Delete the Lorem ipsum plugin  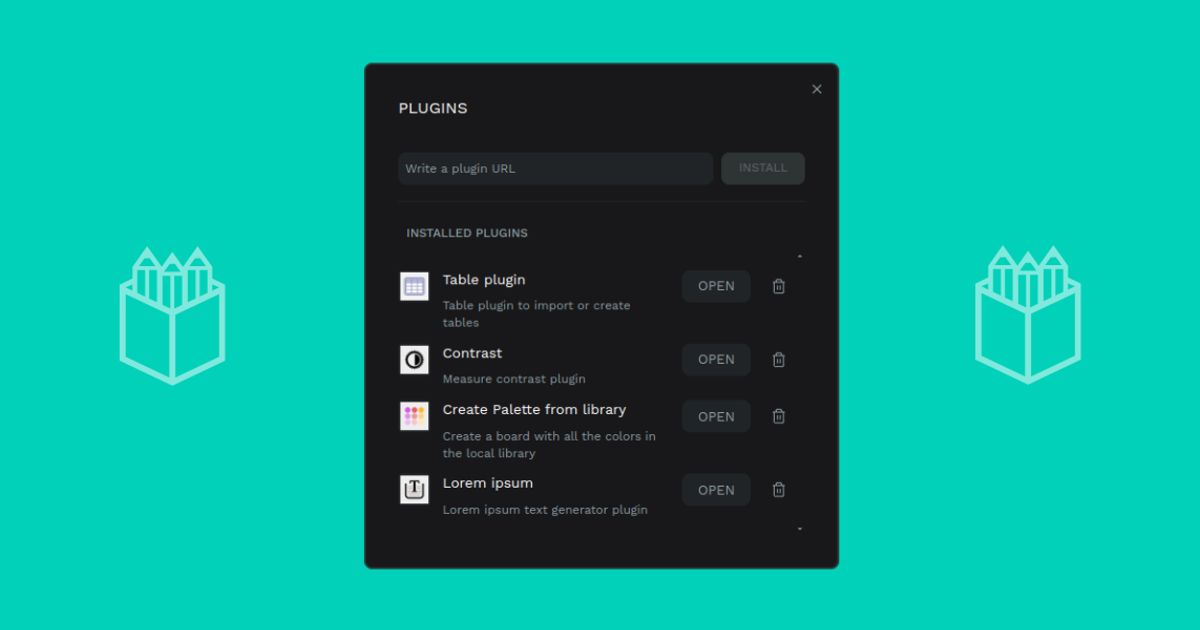[x=779, y=490]
